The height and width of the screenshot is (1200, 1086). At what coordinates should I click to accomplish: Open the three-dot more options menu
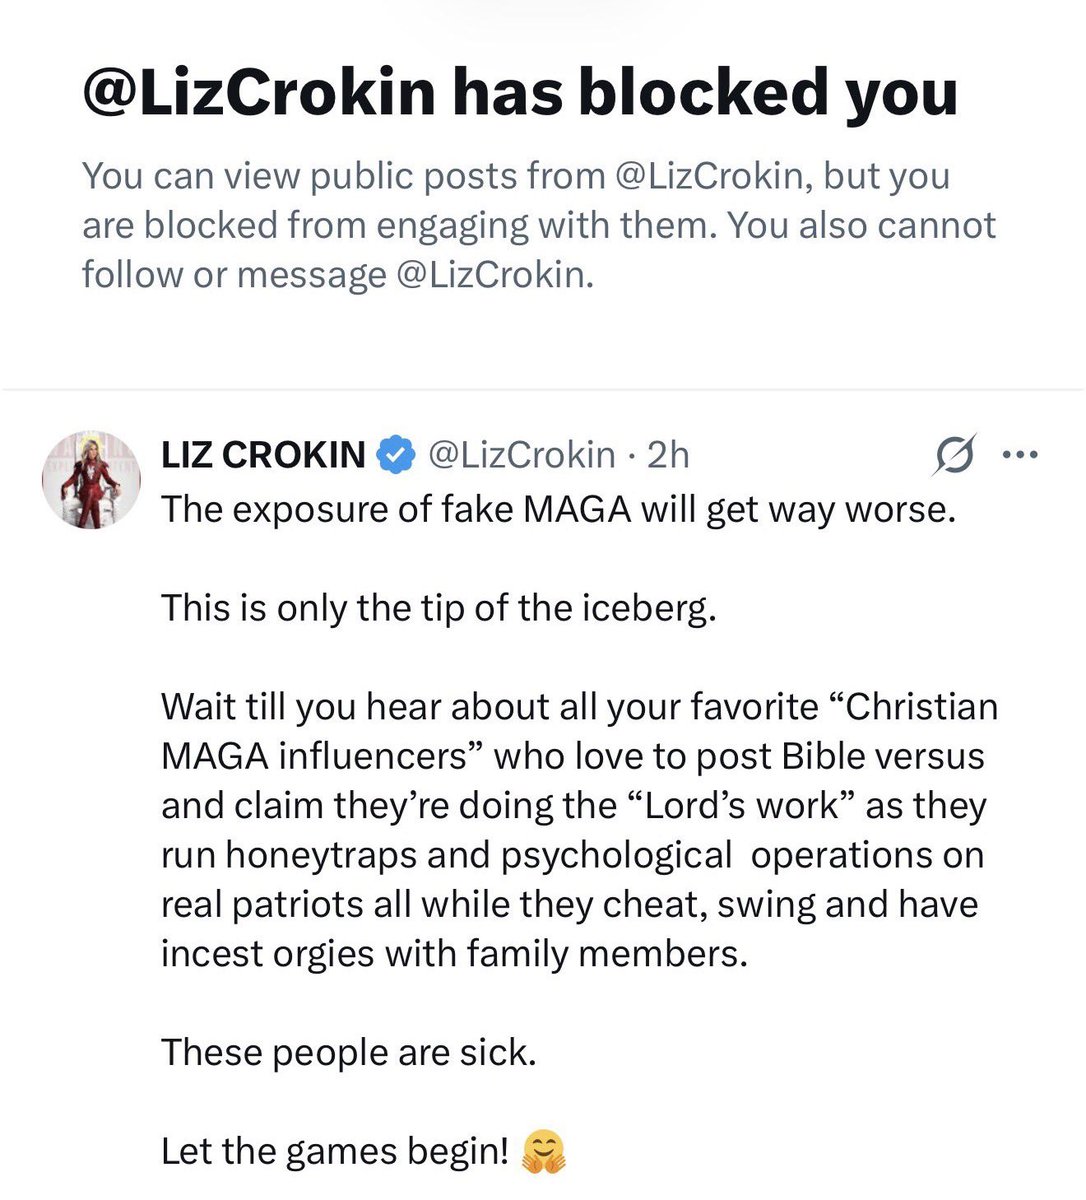tap(1019, 456)
